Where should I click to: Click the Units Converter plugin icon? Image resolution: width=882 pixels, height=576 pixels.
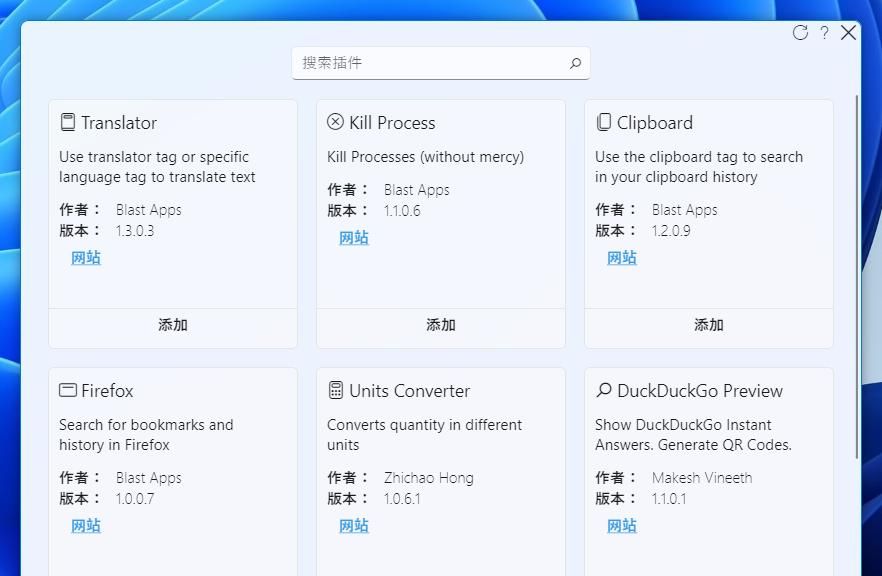pyautogui.click(x=335, y=390)
